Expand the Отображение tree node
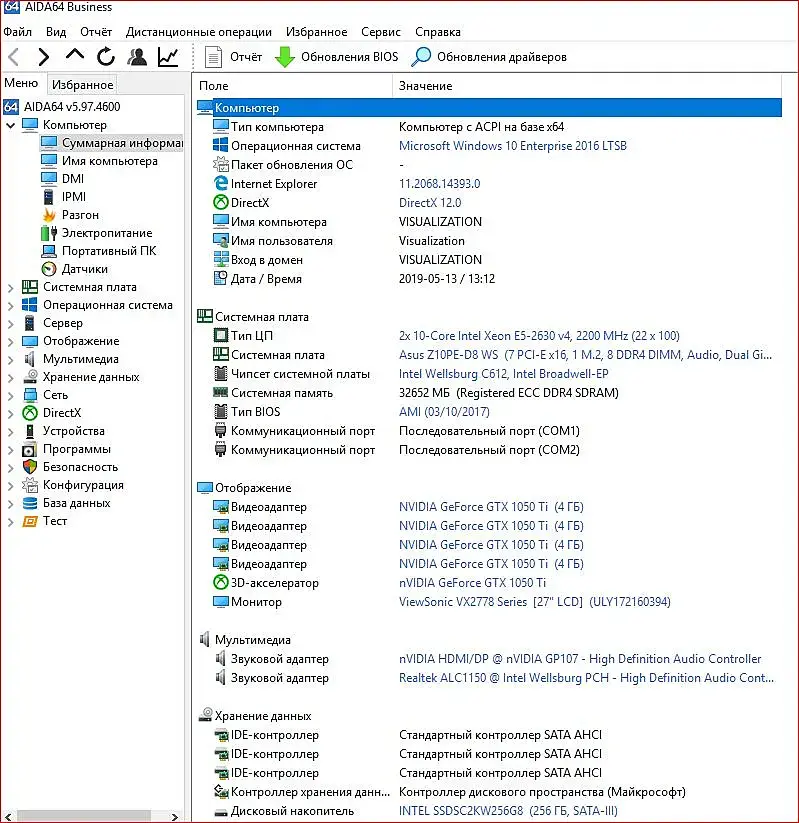 click(10, 342)
